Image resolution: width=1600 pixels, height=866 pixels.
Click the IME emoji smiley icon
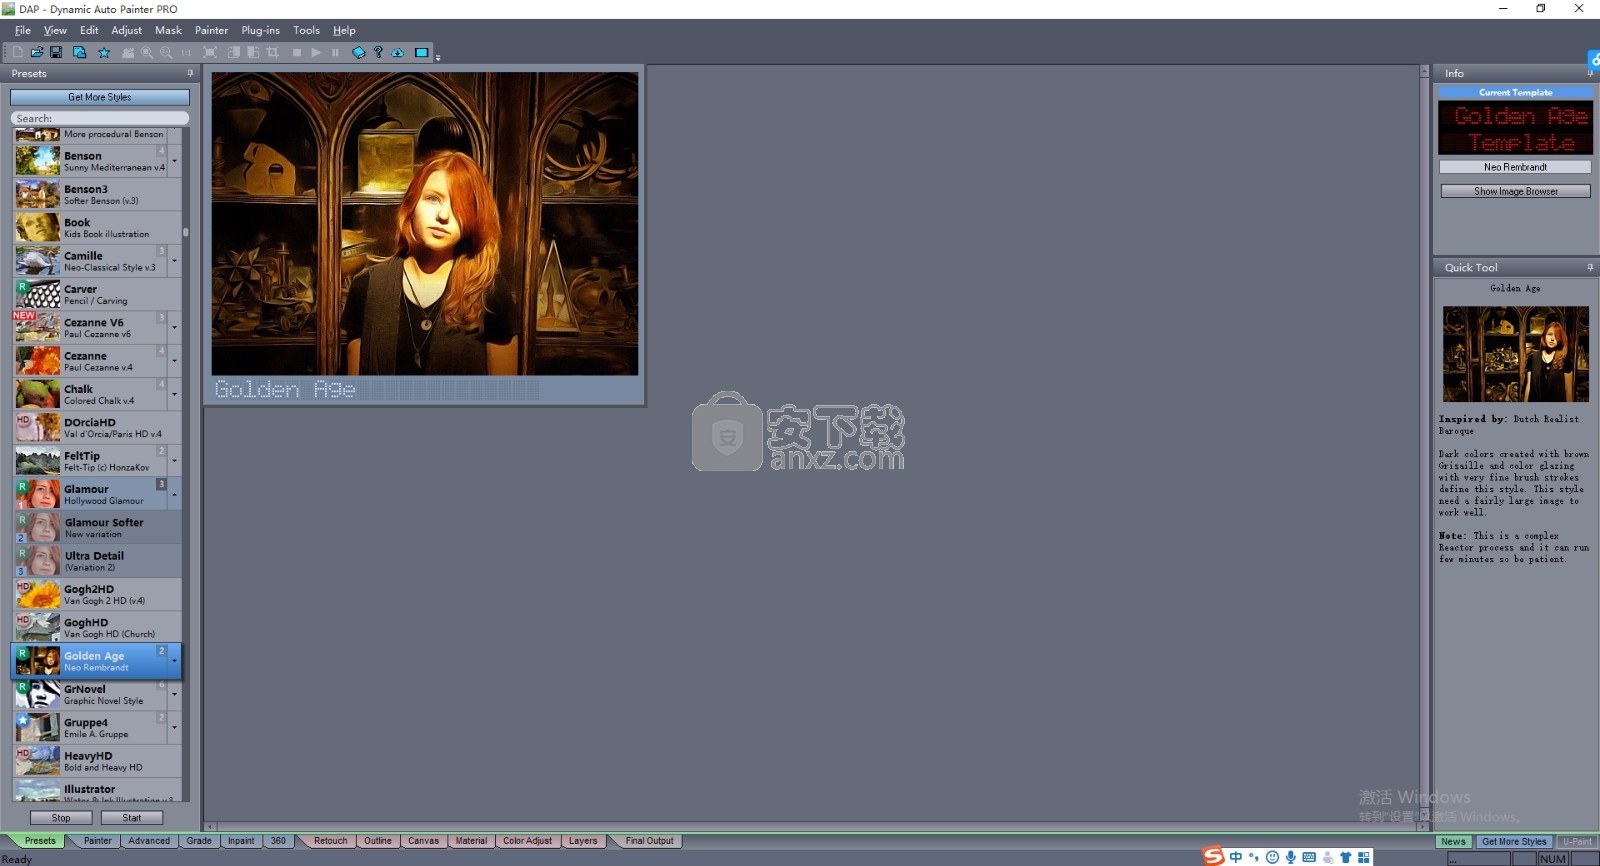click(1272, 857)
